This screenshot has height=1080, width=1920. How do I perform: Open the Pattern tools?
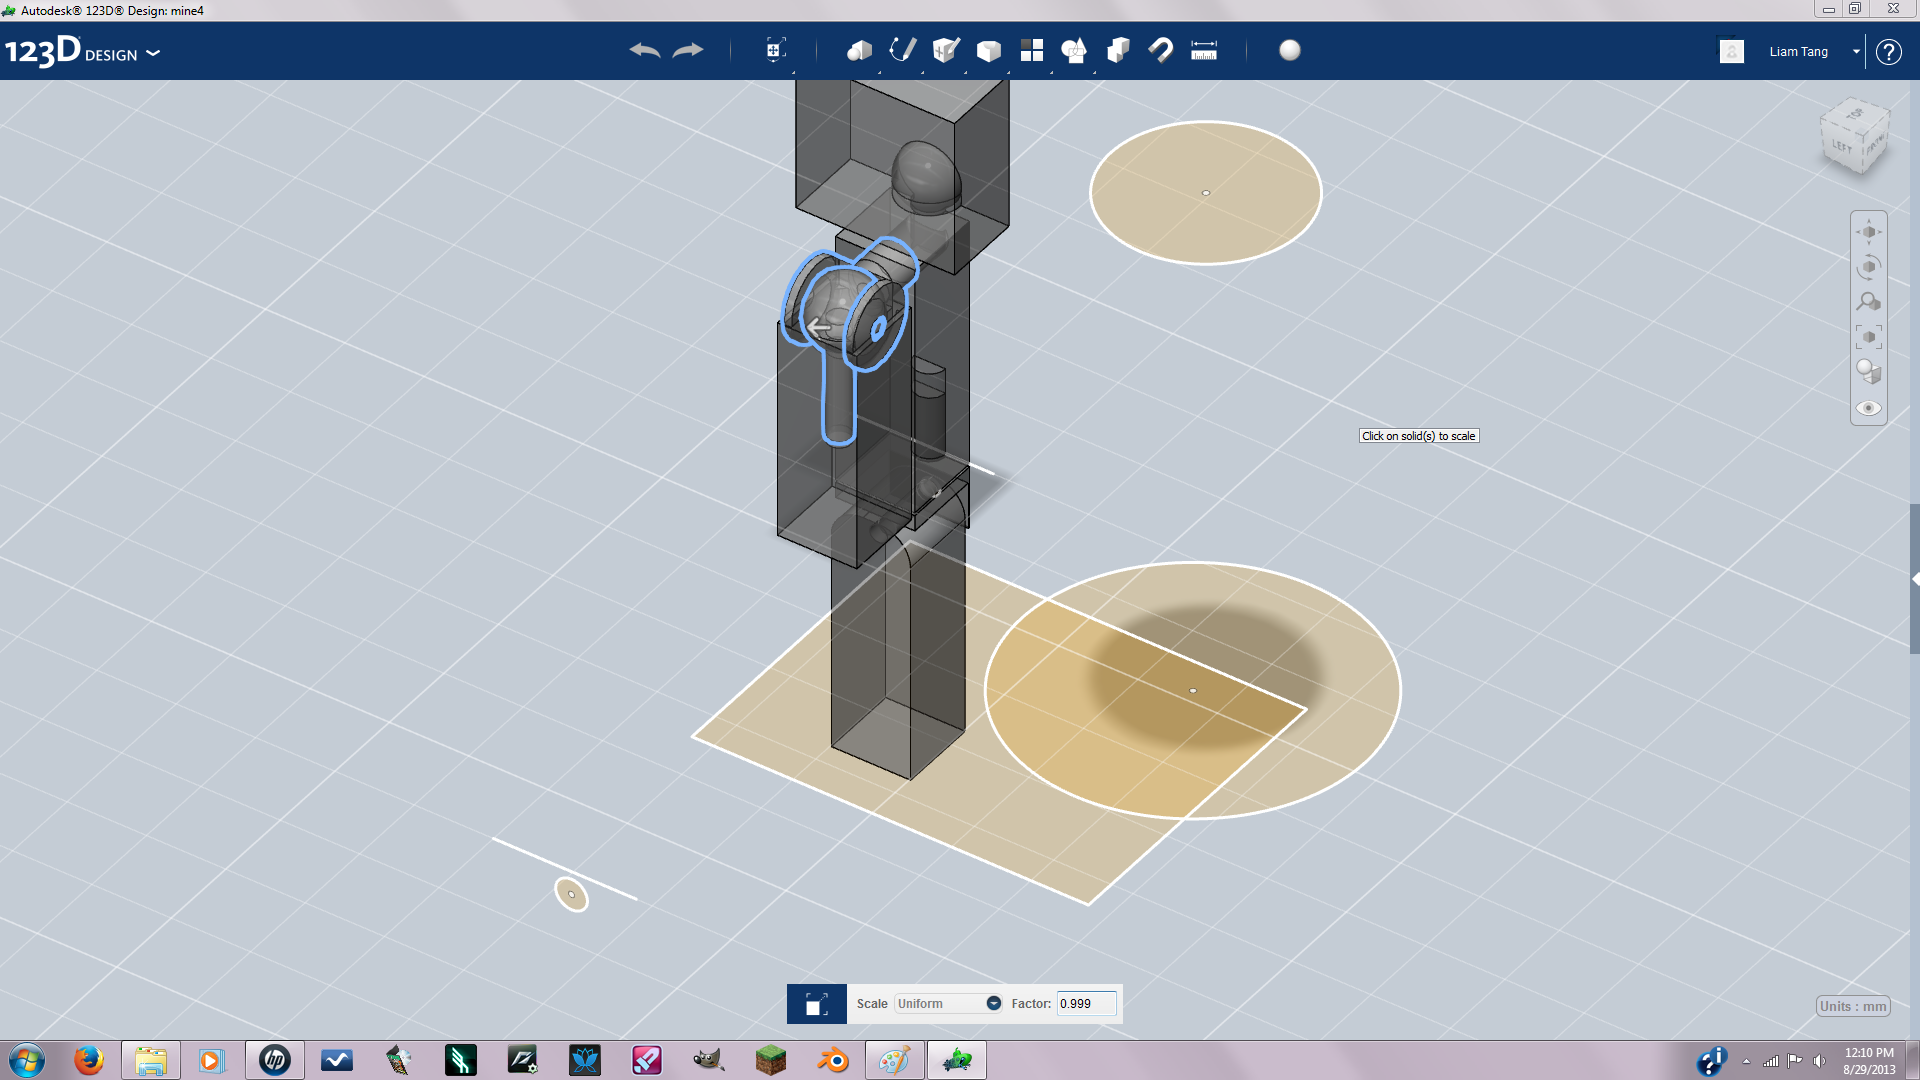[x=1032, y=50]
